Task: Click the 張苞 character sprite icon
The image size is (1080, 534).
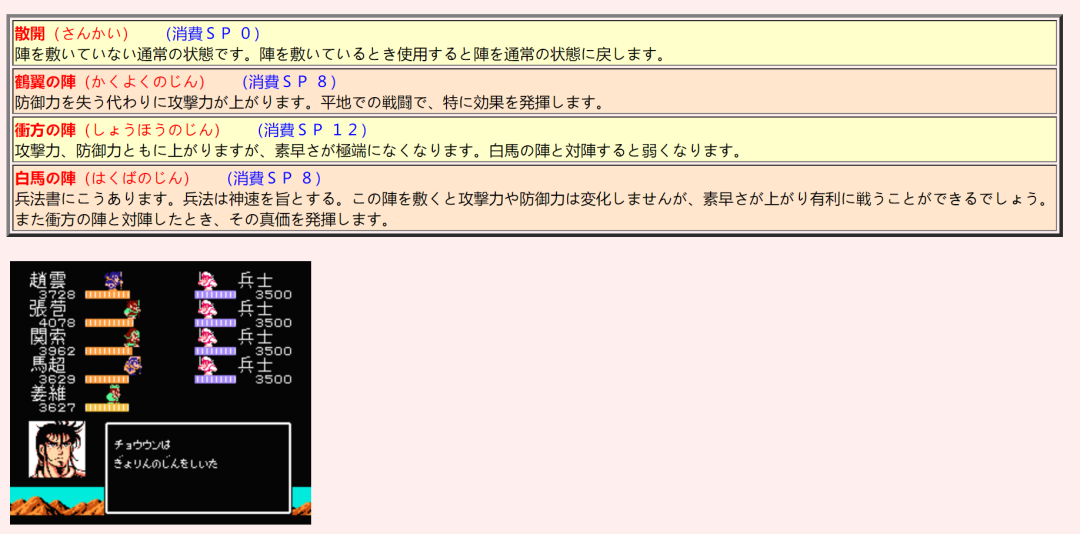Action: 132,309
